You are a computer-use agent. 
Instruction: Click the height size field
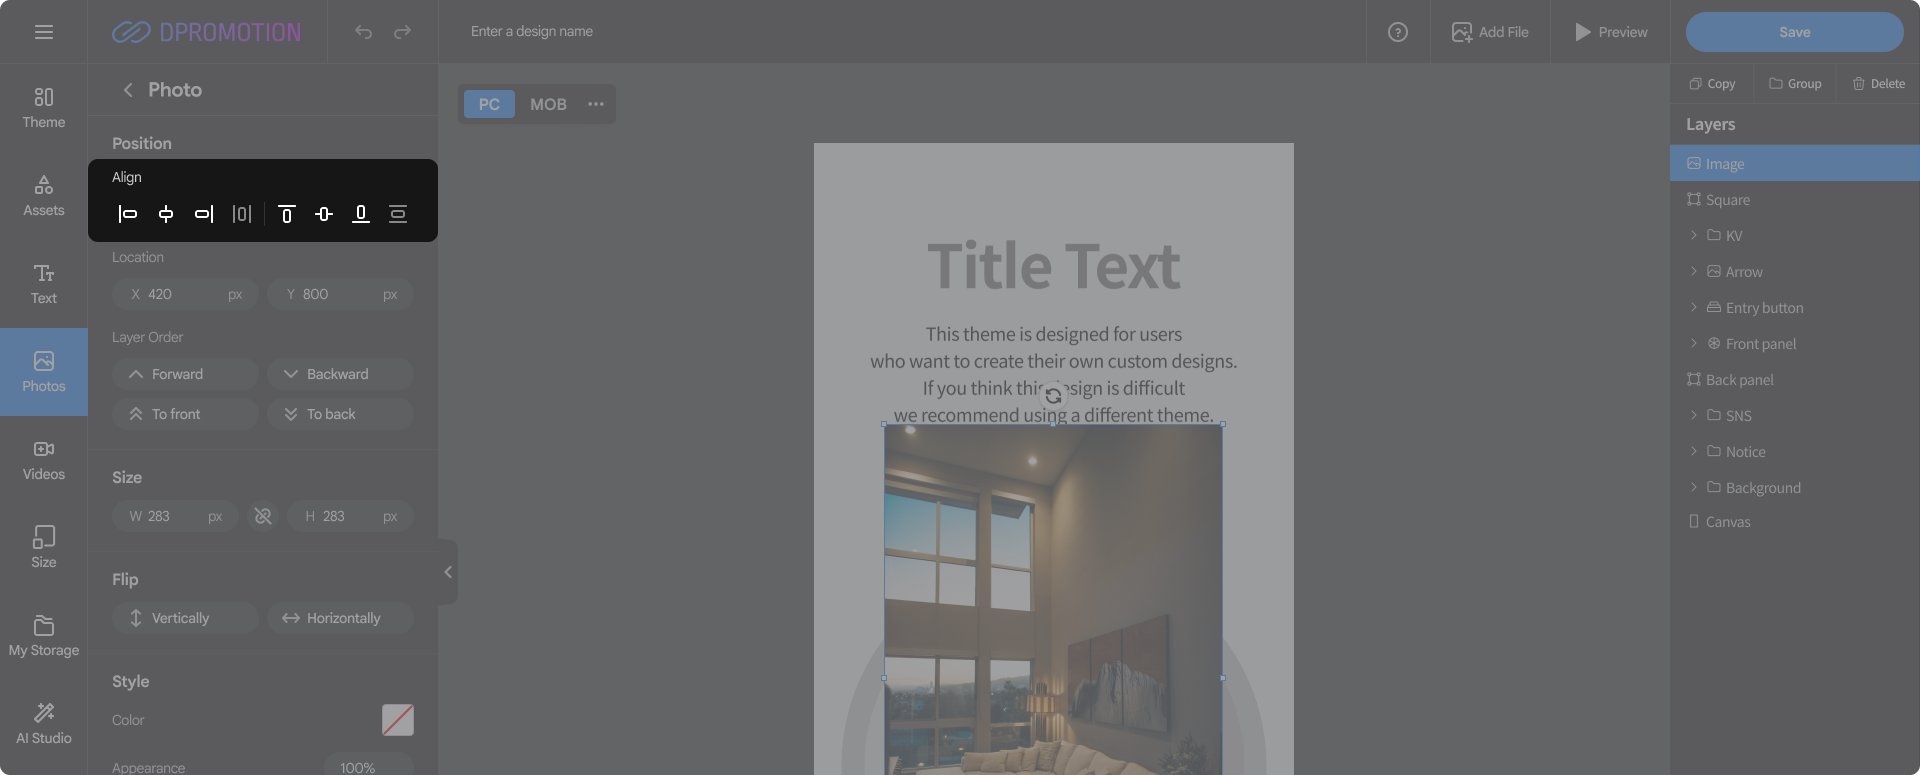pos(351,516)
